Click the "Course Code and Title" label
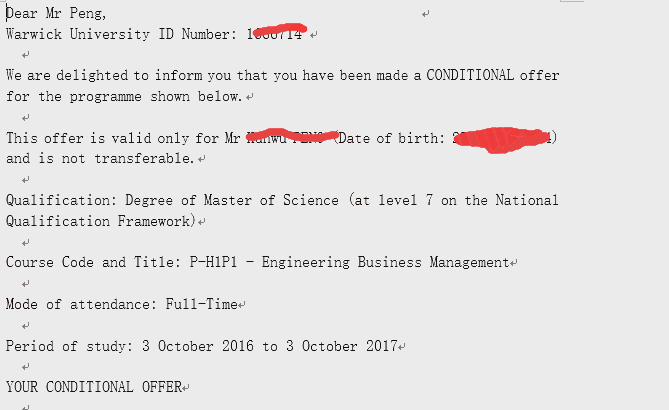This screenshot has width=669, height=410. [x=92, y=262]
